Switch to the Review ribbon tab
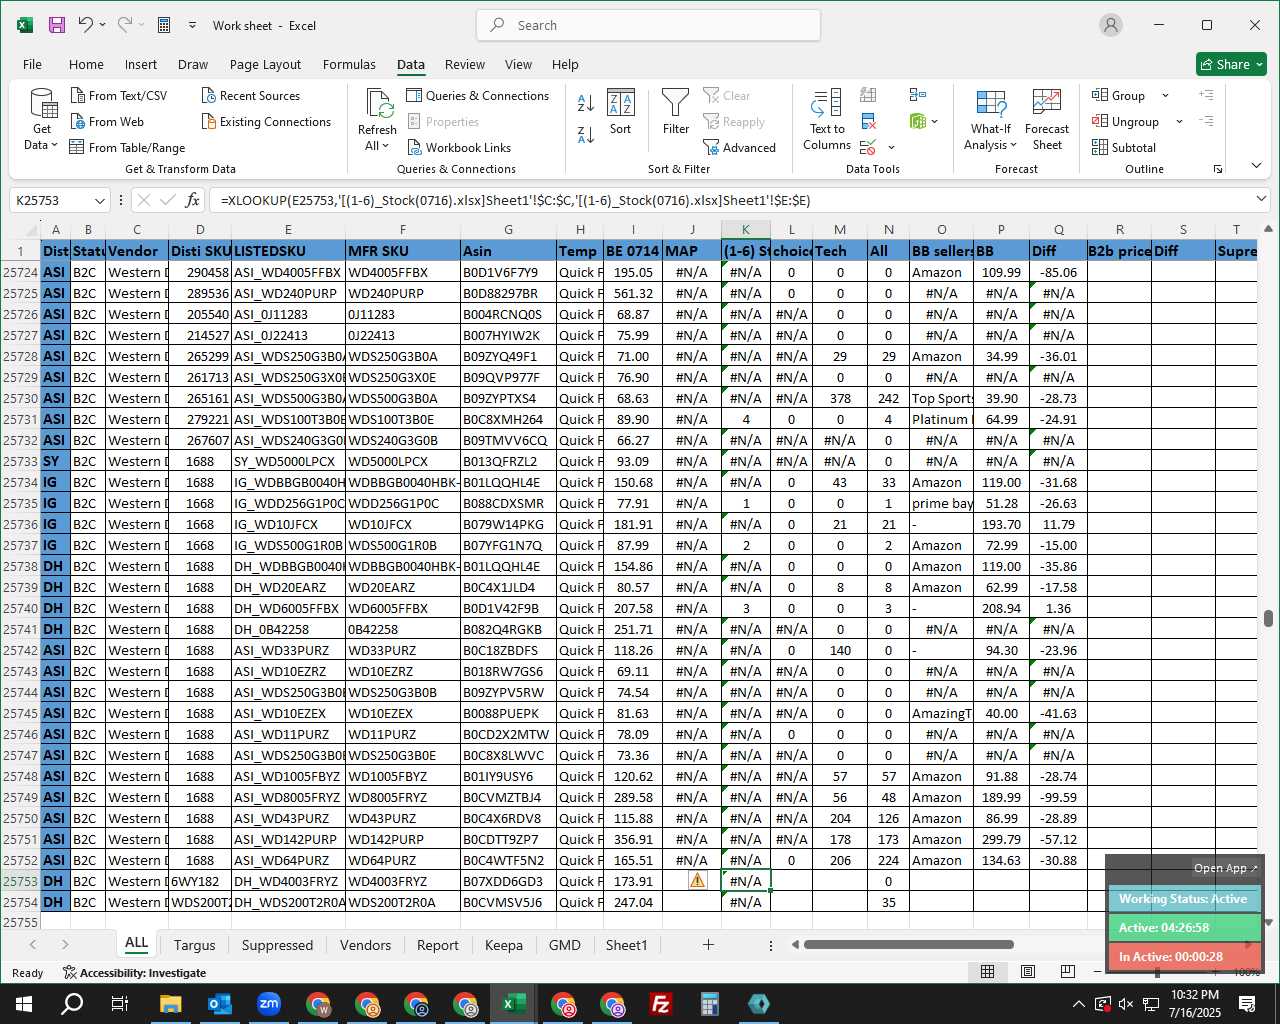 465,64
